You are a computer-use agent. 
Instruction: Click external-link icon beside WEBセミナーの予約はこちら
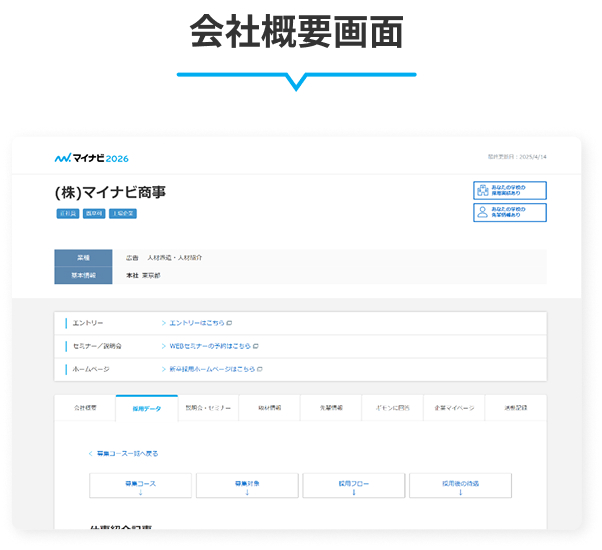(256, 346)
